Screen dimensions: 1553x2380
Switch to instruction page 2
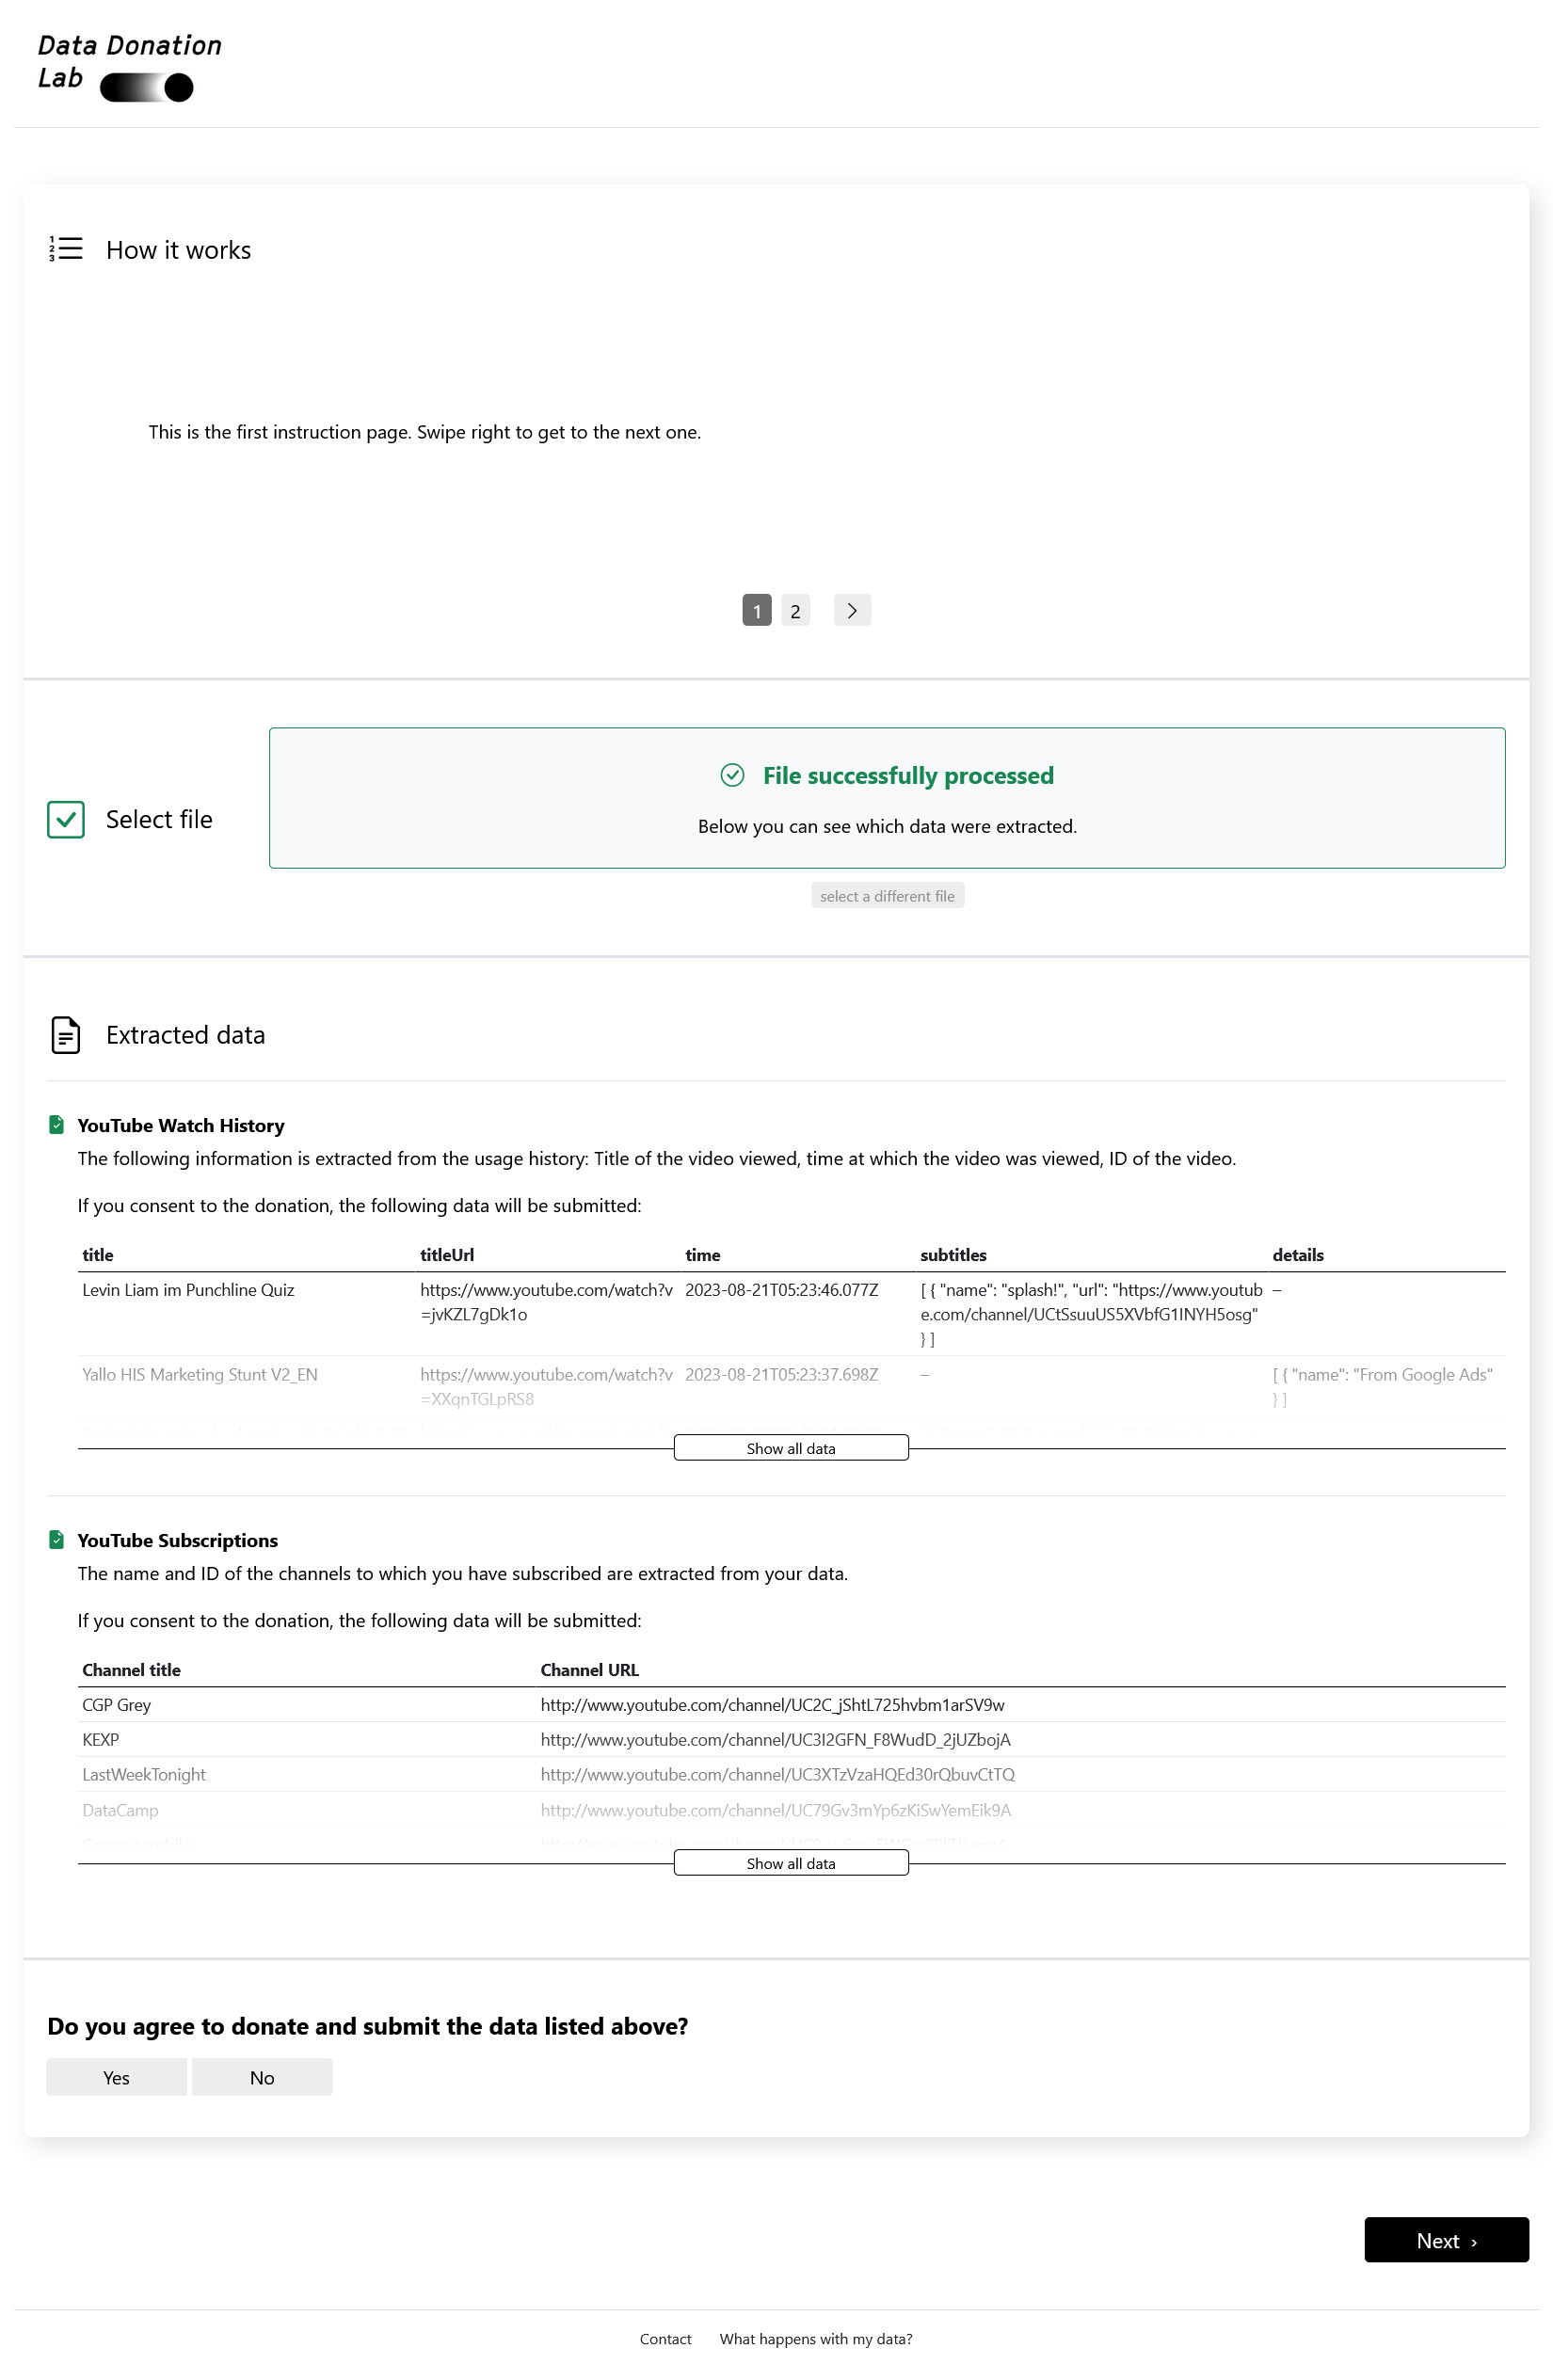pos(795,610)
